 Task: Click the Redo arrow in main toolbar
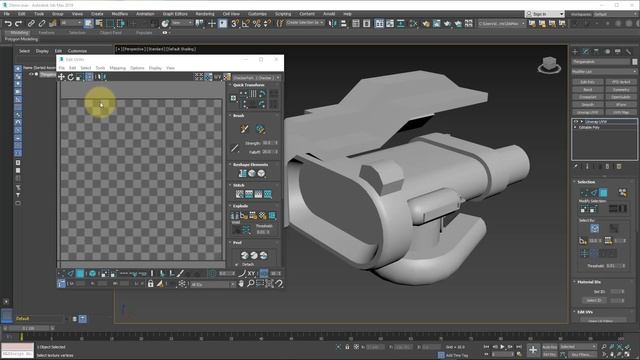point(18,24)
